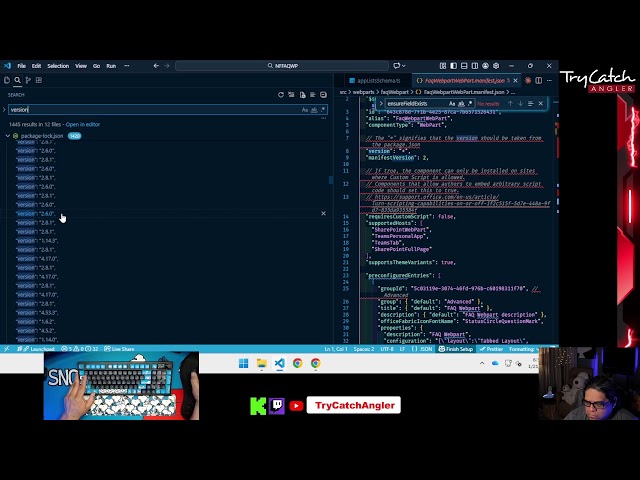
Task: Collapse the package-lock.json results group
Action: point(8,136)
